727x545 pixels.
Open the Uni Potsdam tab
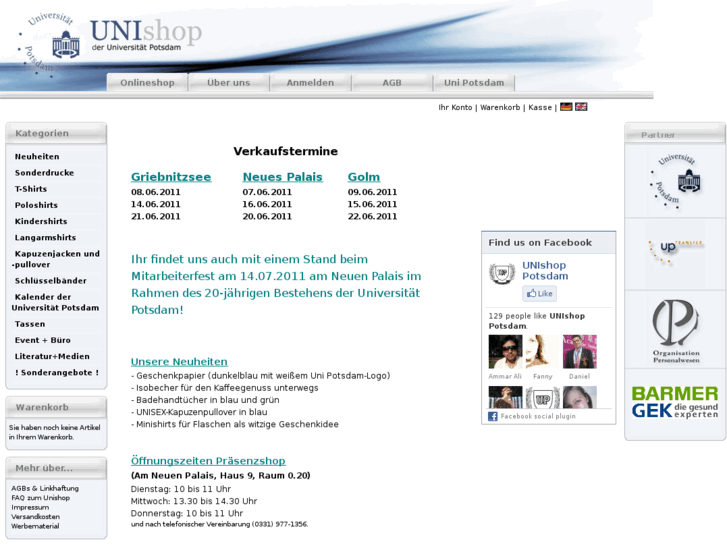click(x=474, y=83)
